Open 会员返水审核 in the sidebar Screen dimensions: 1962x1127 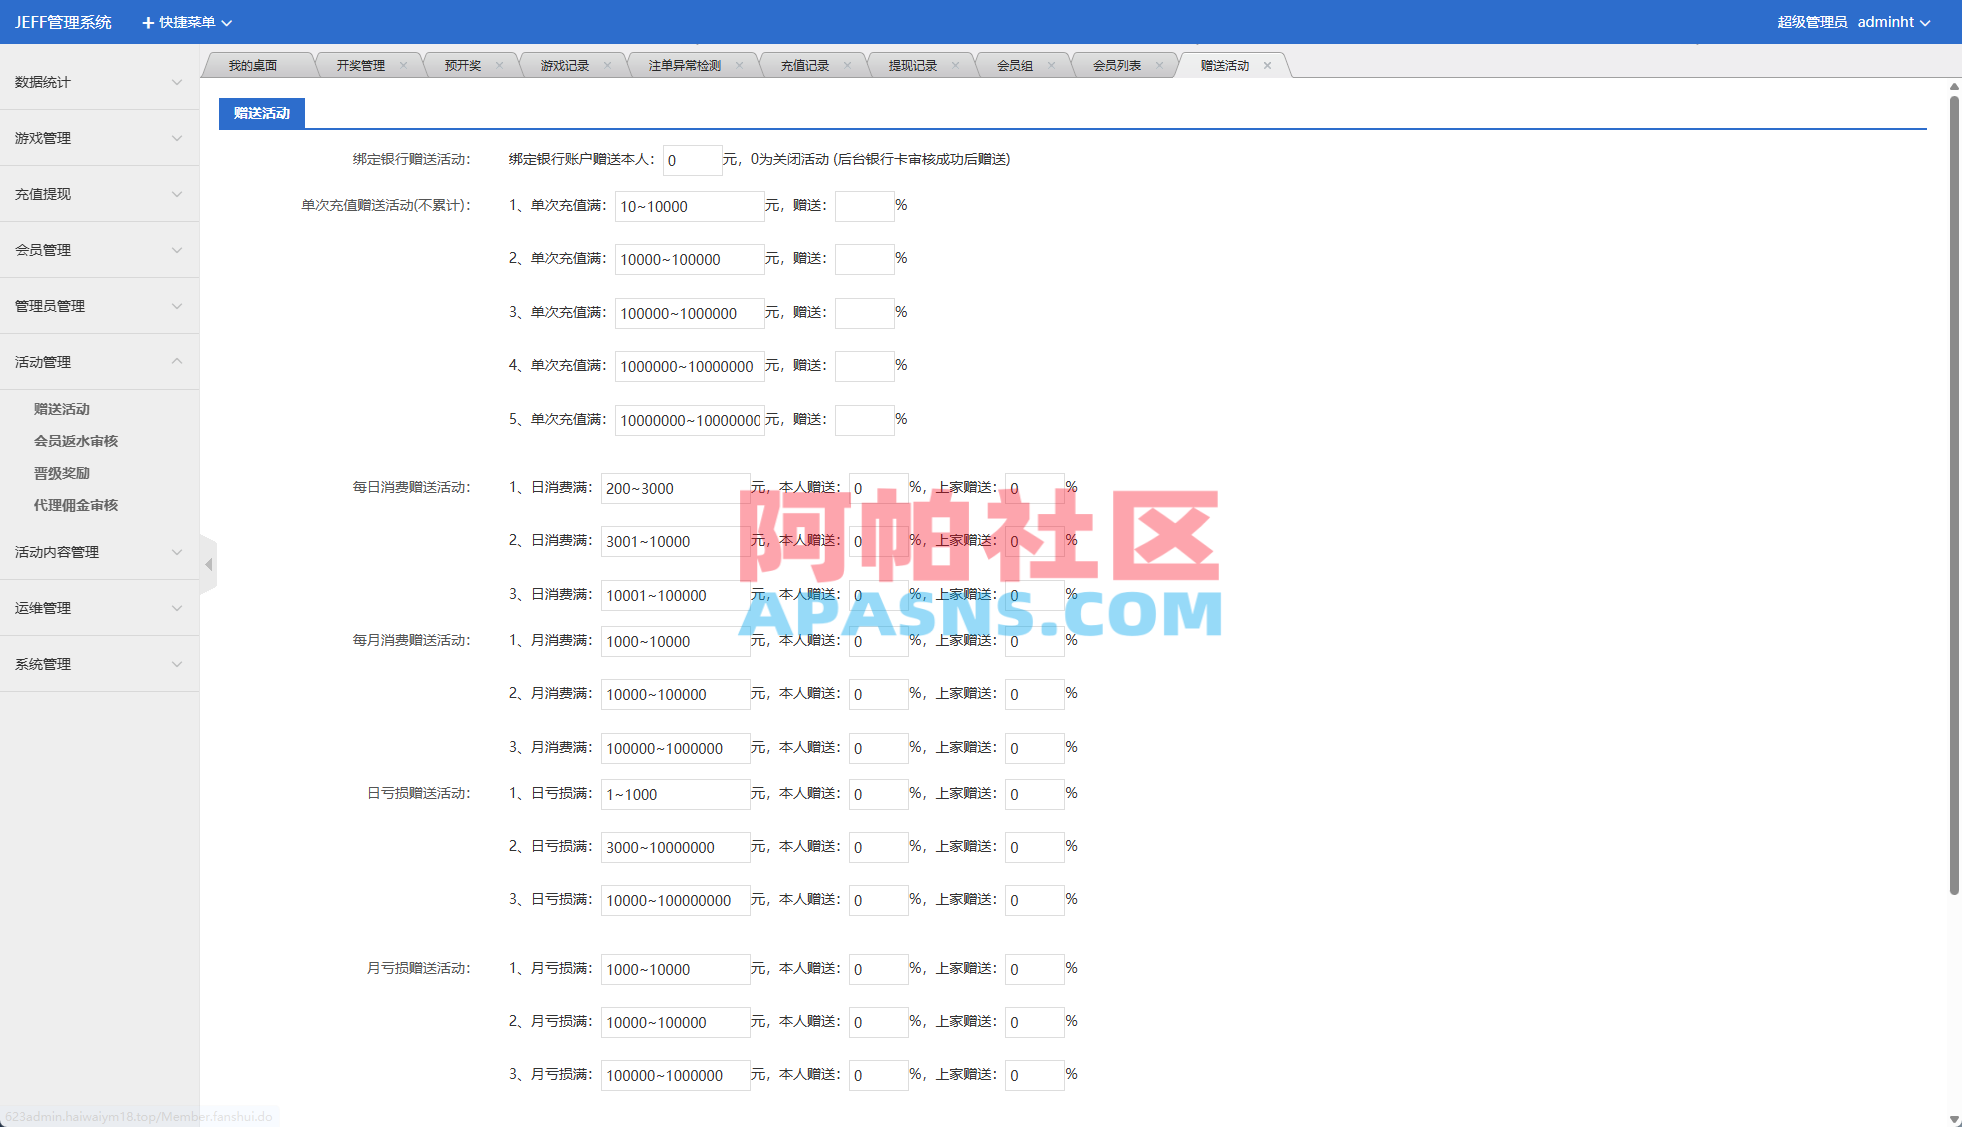pos(76,441)
